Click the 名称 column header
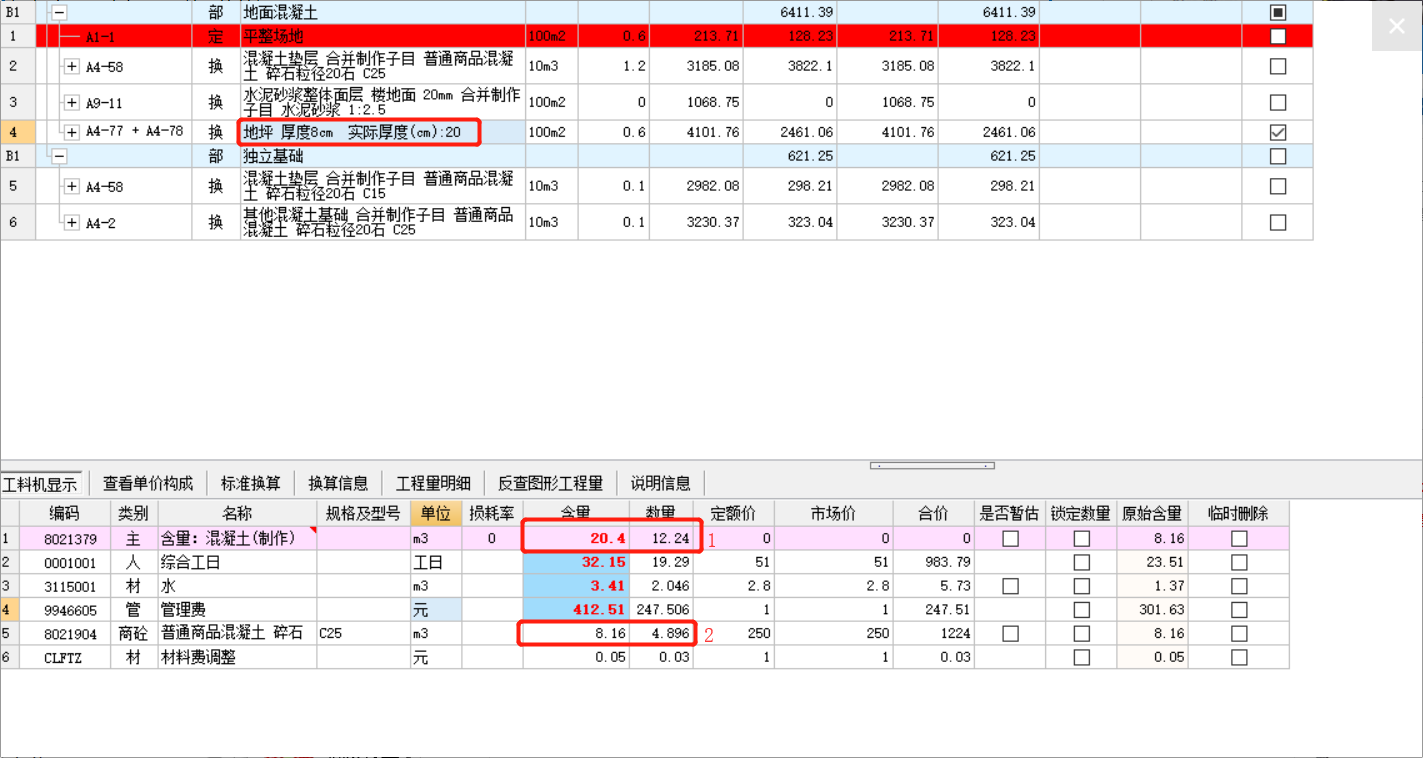This screenshot has height=758, width=1423. point(237,513)
